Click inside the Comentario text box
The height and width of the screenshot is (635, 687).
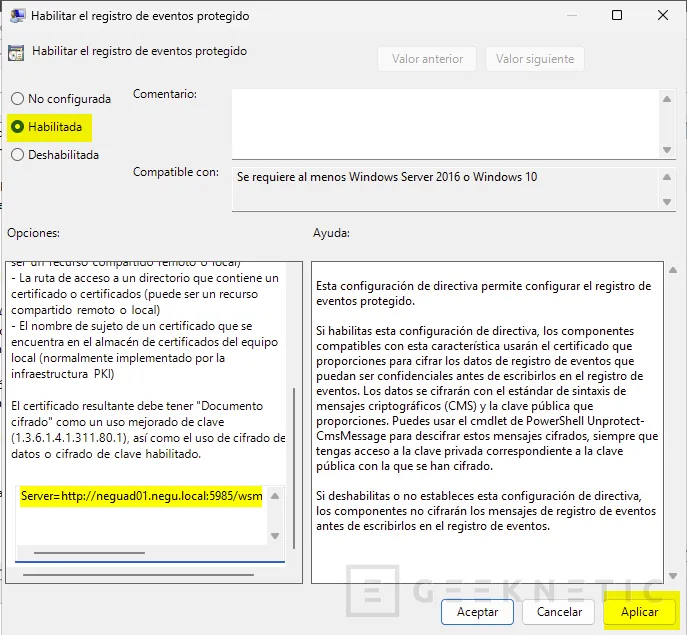tap(445, 124)
